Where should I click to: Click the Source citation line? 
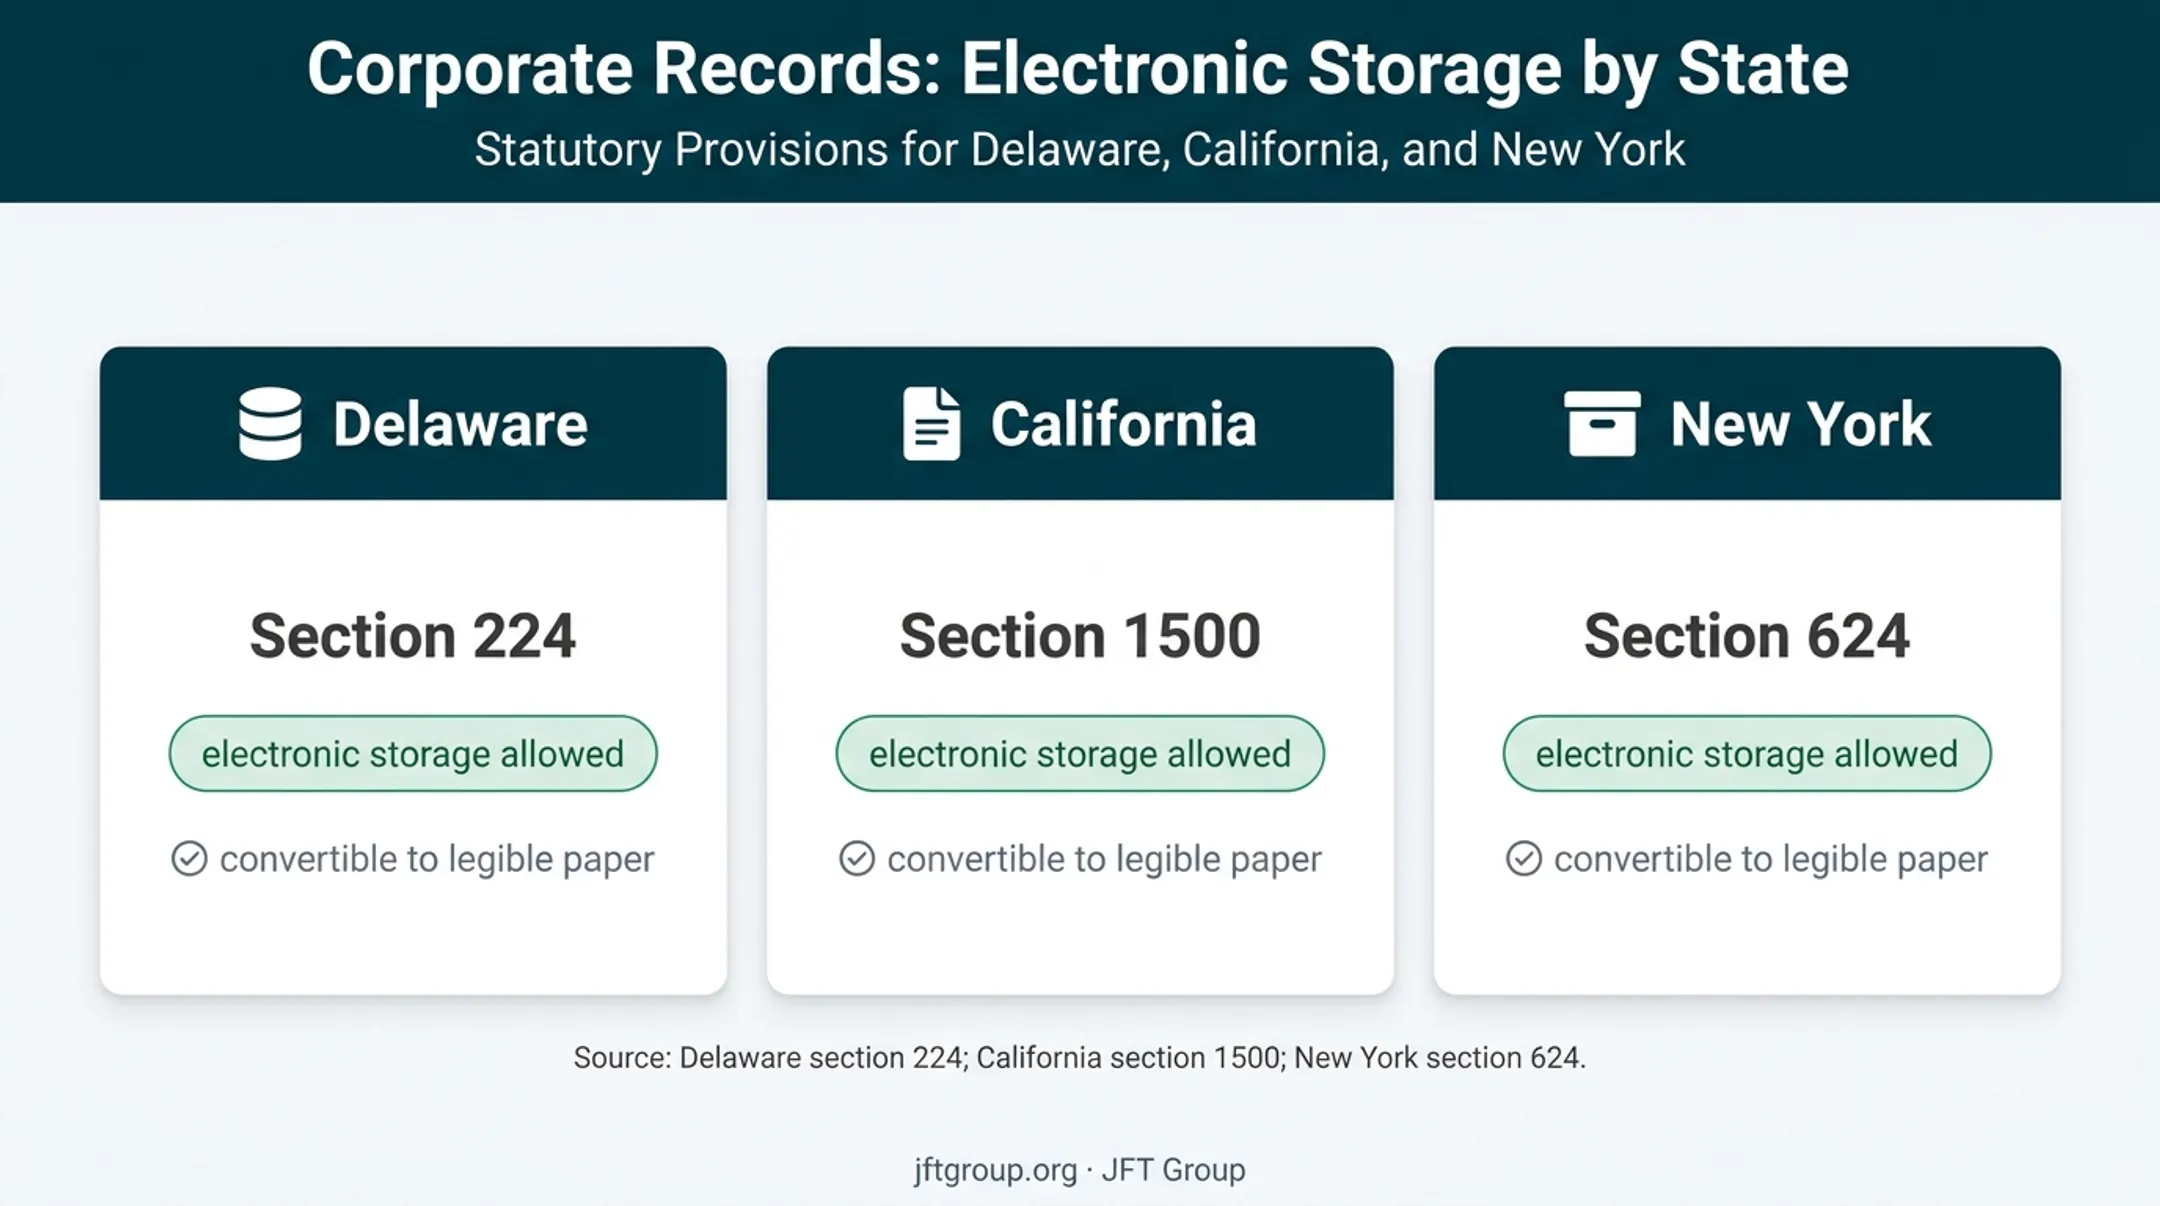1080,1058
